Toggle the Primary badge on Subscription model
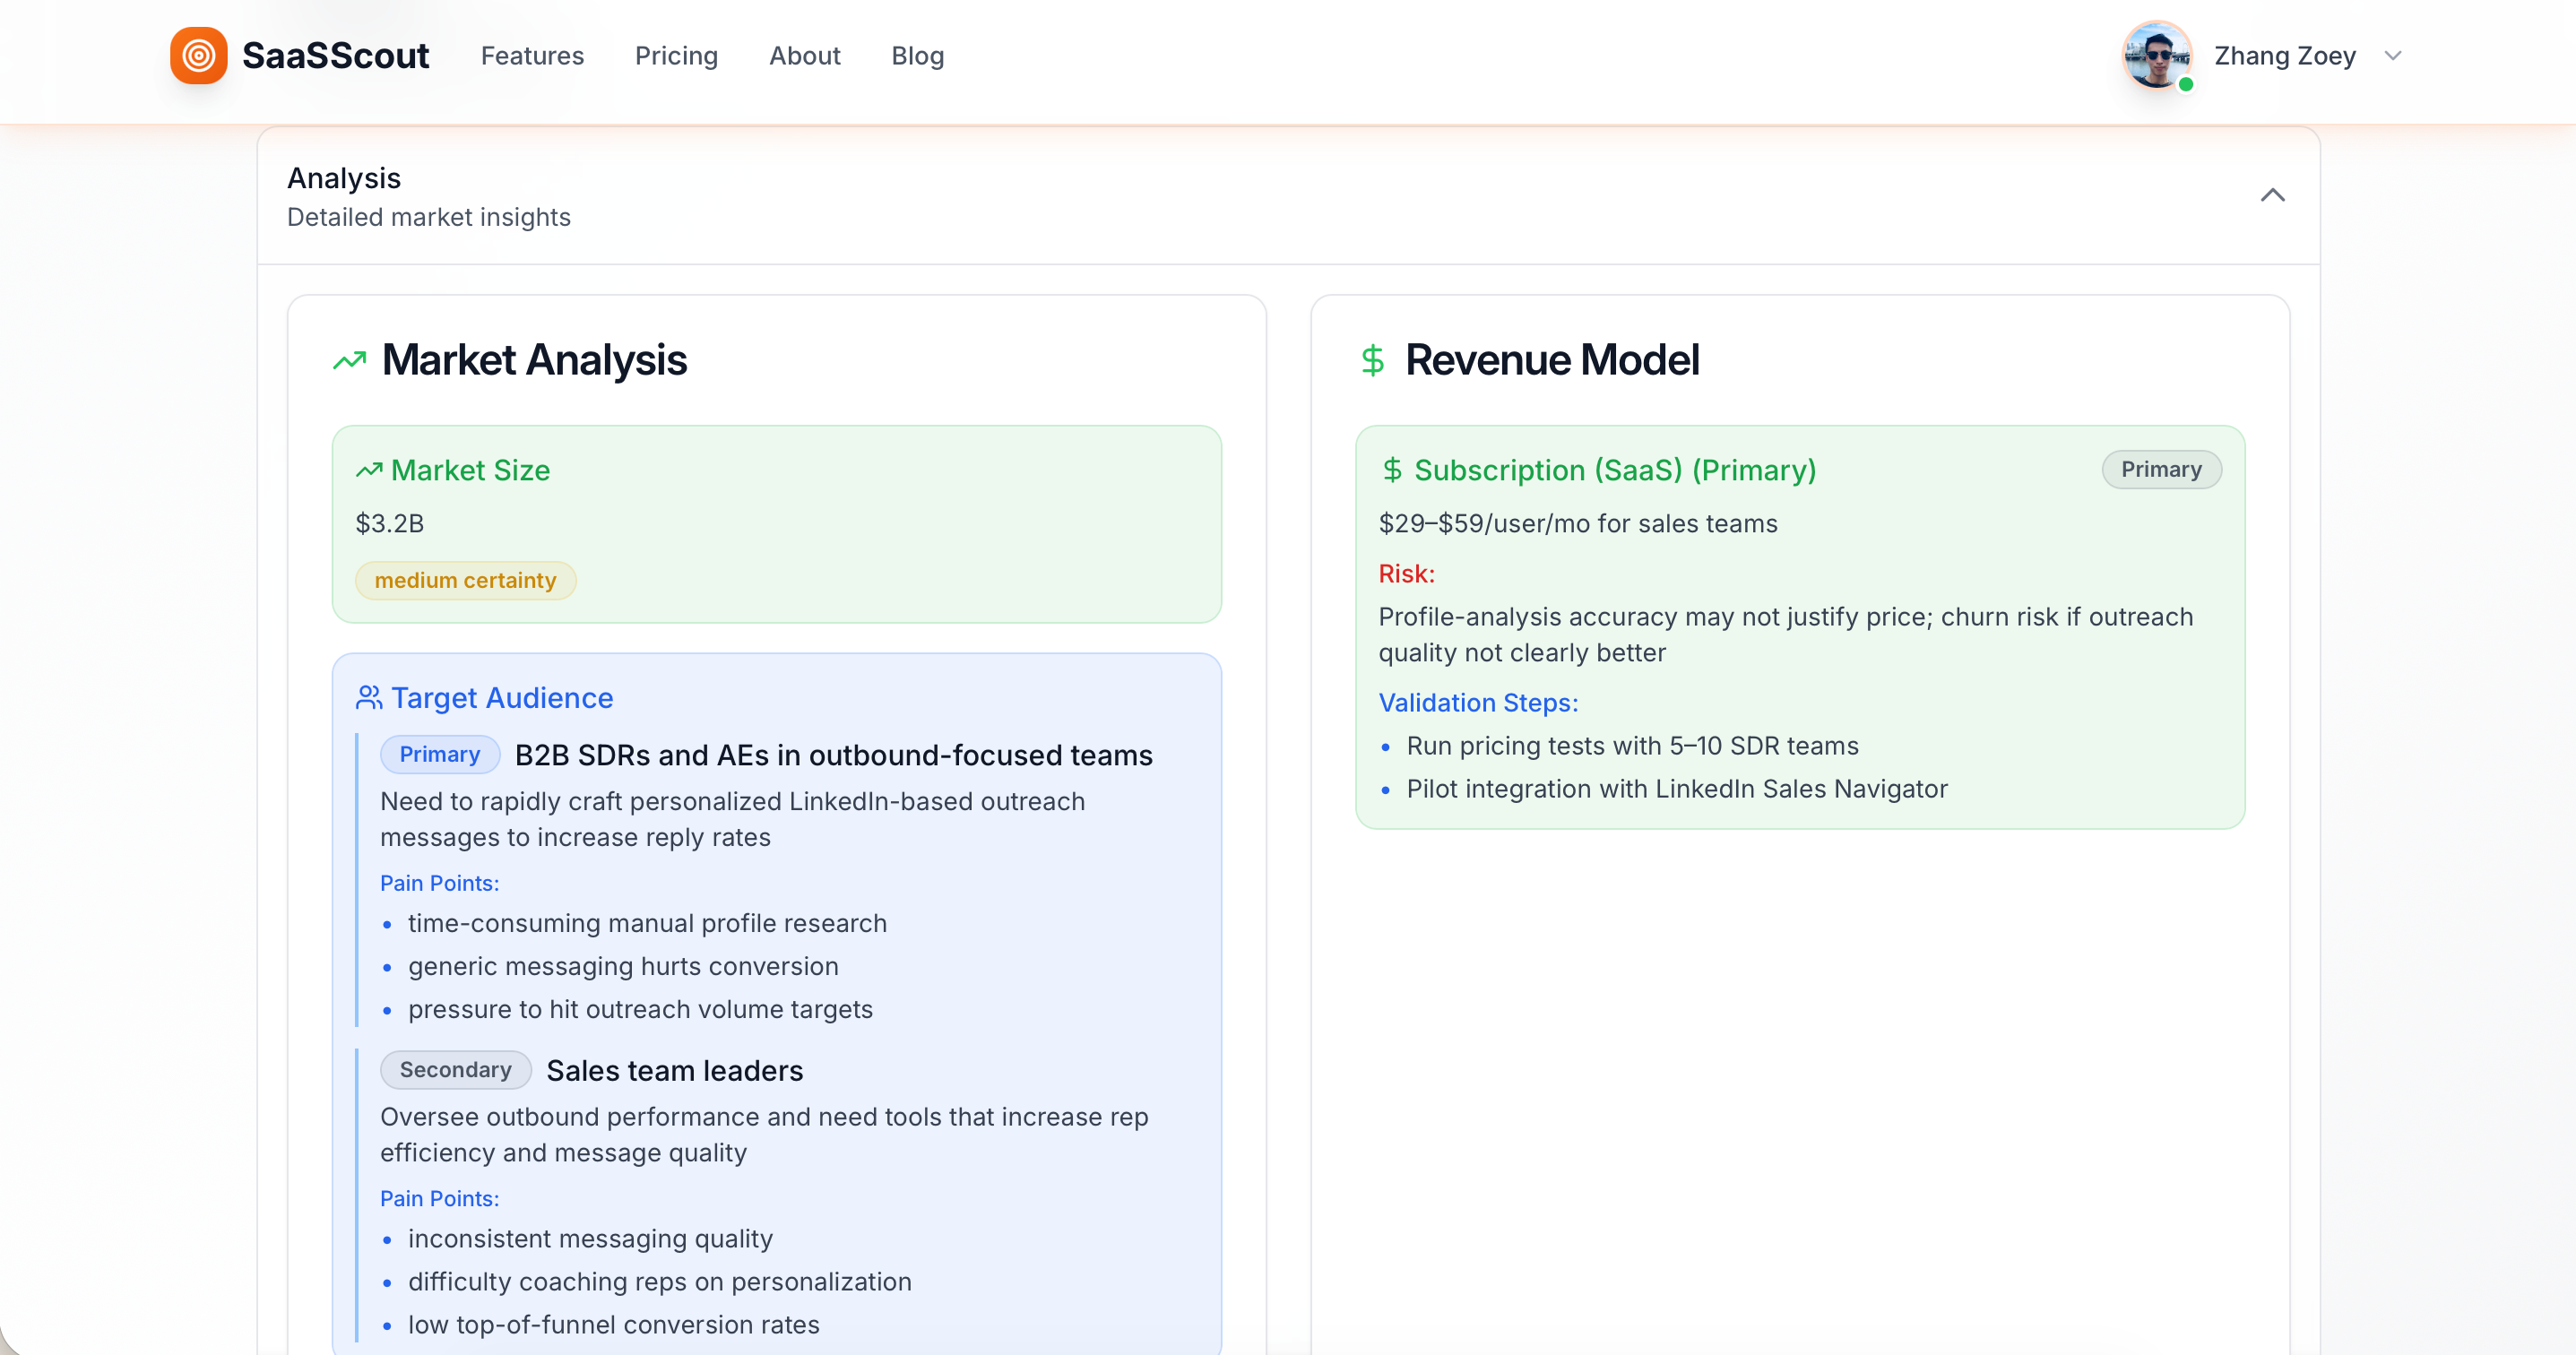 tap(2160, 469)
